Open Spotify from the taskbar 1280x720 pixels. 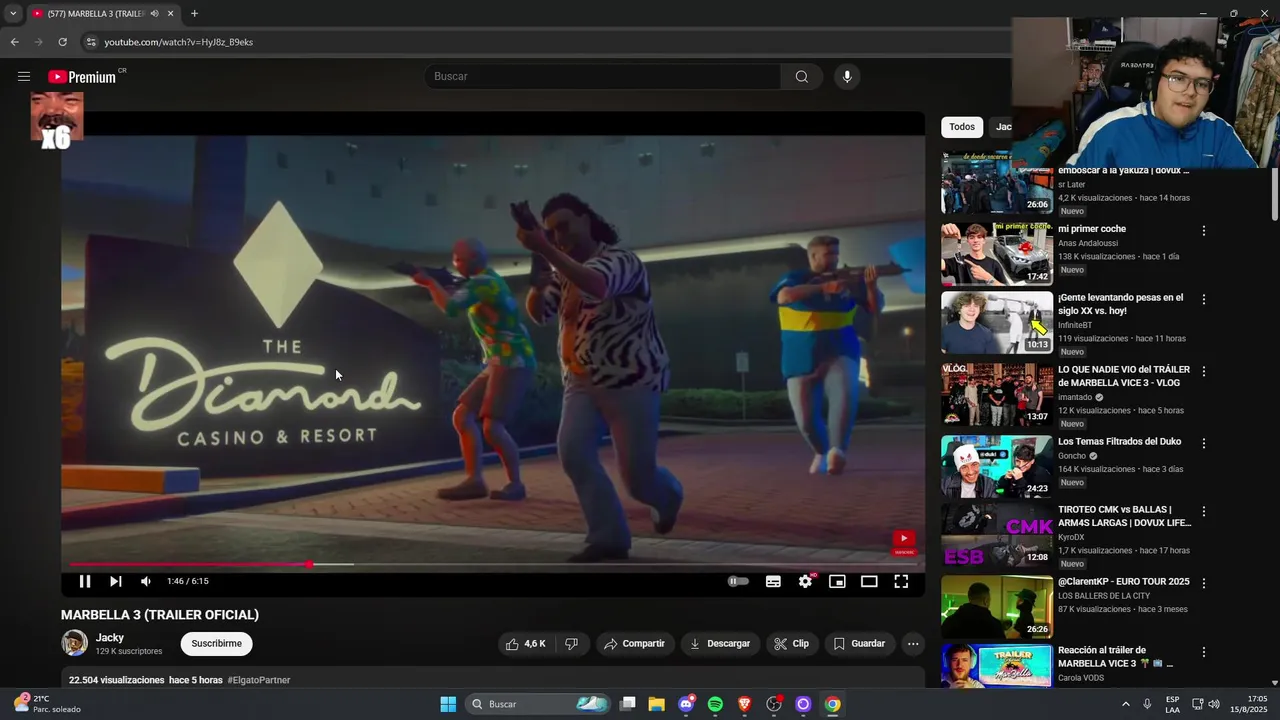click(715, 704)
